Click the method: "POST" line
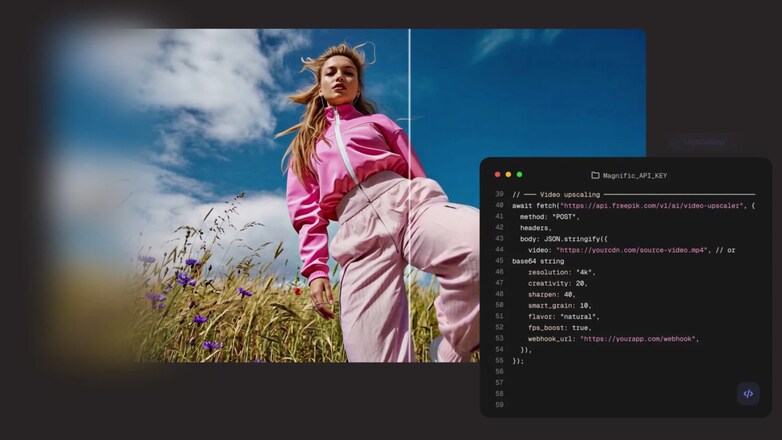The width and height of the screenshot is (782, 440). [550, 217]
